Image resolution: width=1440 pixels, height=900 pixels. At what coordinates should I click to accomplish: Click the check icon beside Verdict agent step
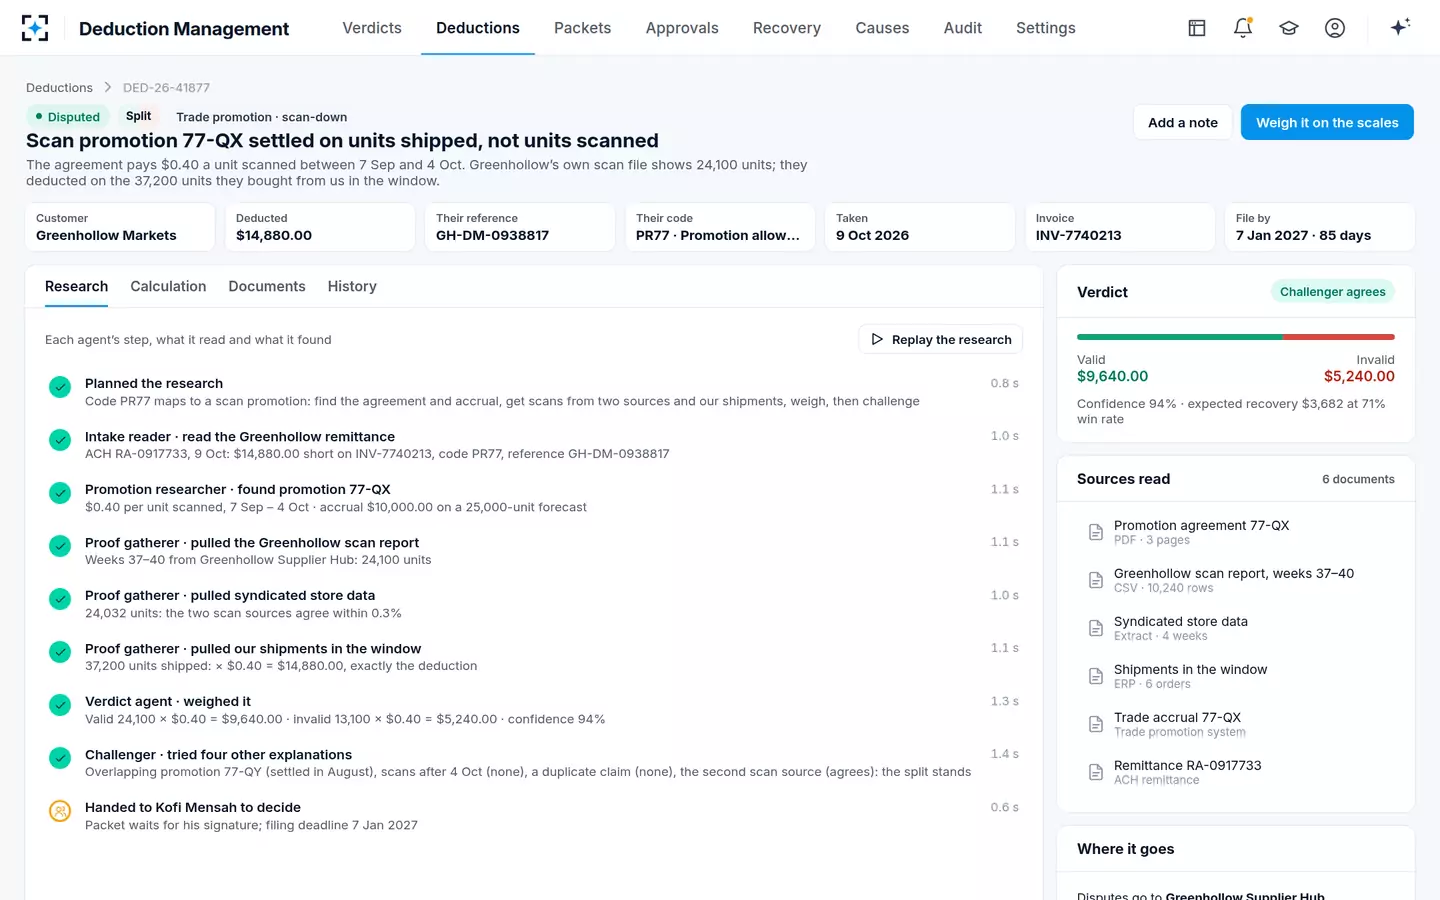click(x=60, y=705)
